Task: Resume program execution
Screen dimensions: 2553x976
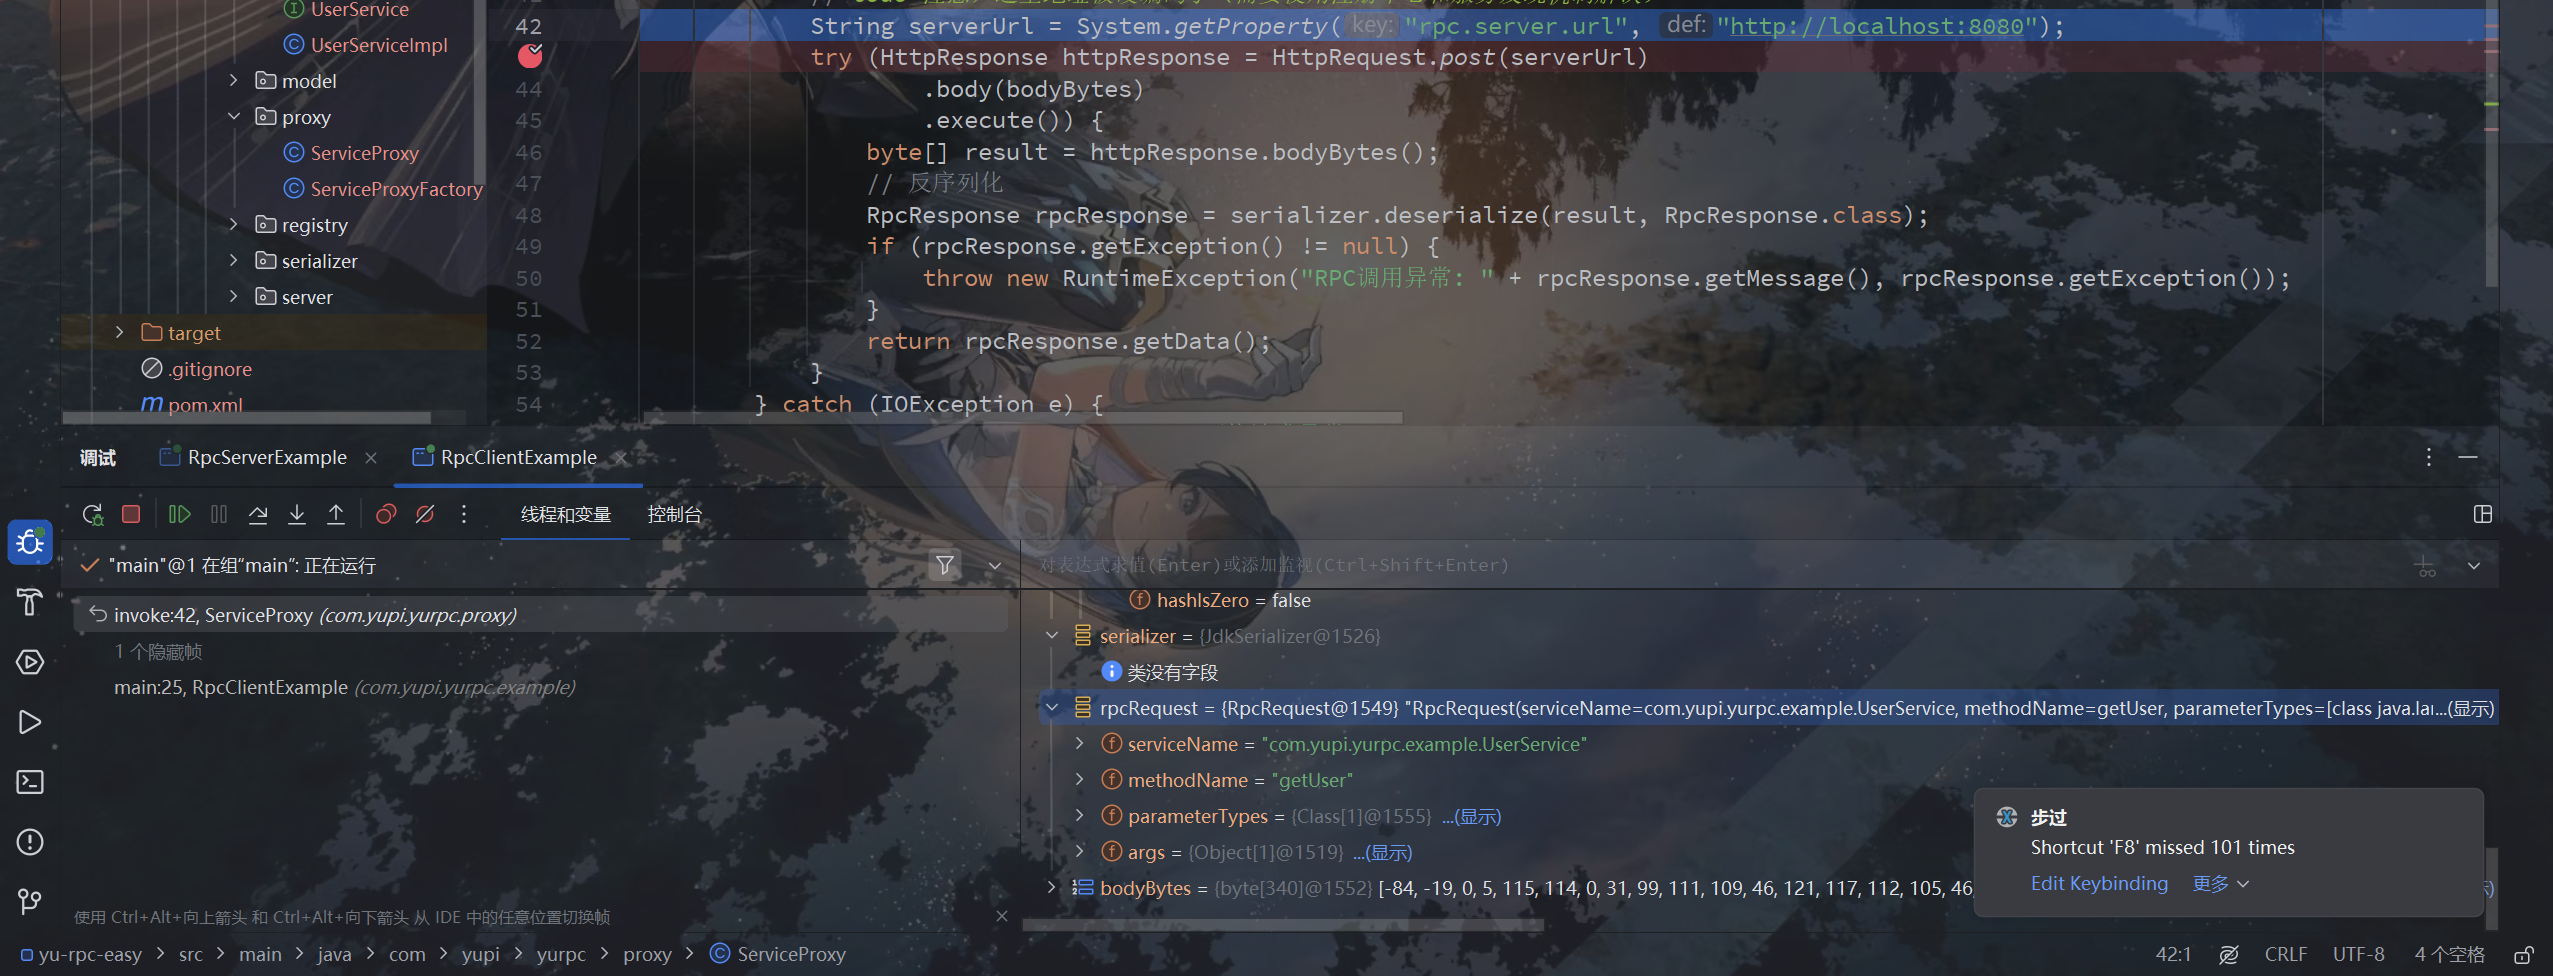Action: coord(180,514)
